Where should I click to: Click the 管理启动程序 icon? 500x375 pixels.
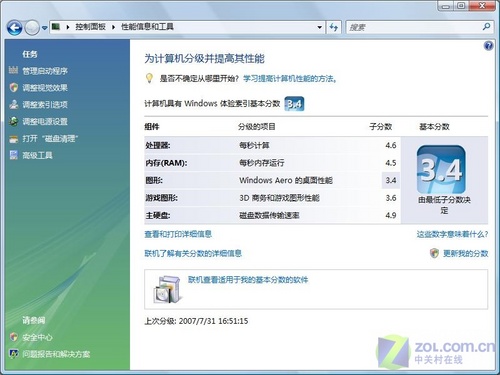[x=13, y=70]
